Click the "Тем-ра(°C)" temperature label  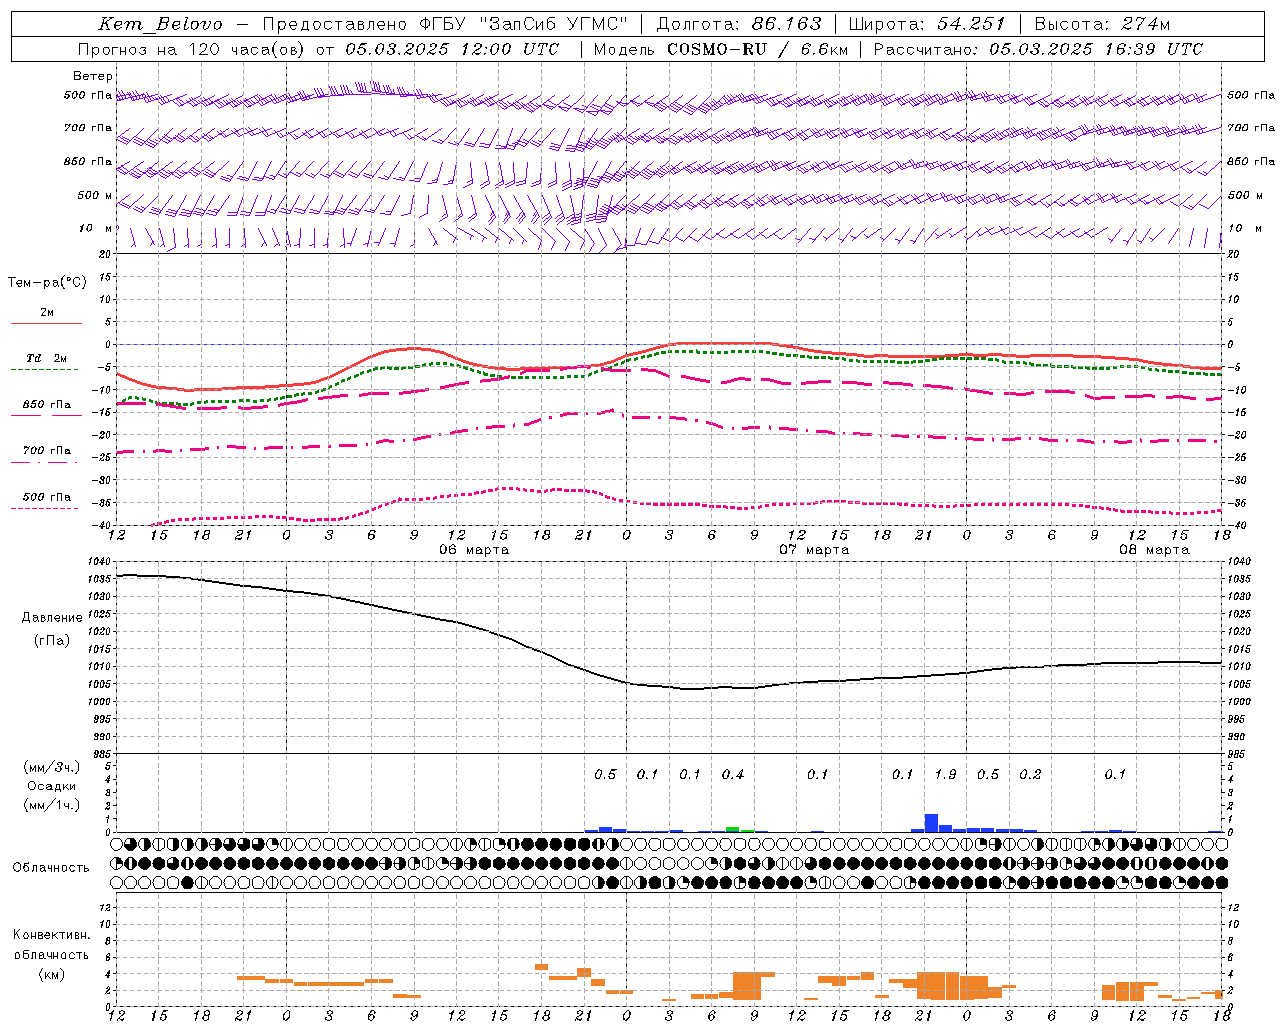pyautogui.click(x=47, y=283)
